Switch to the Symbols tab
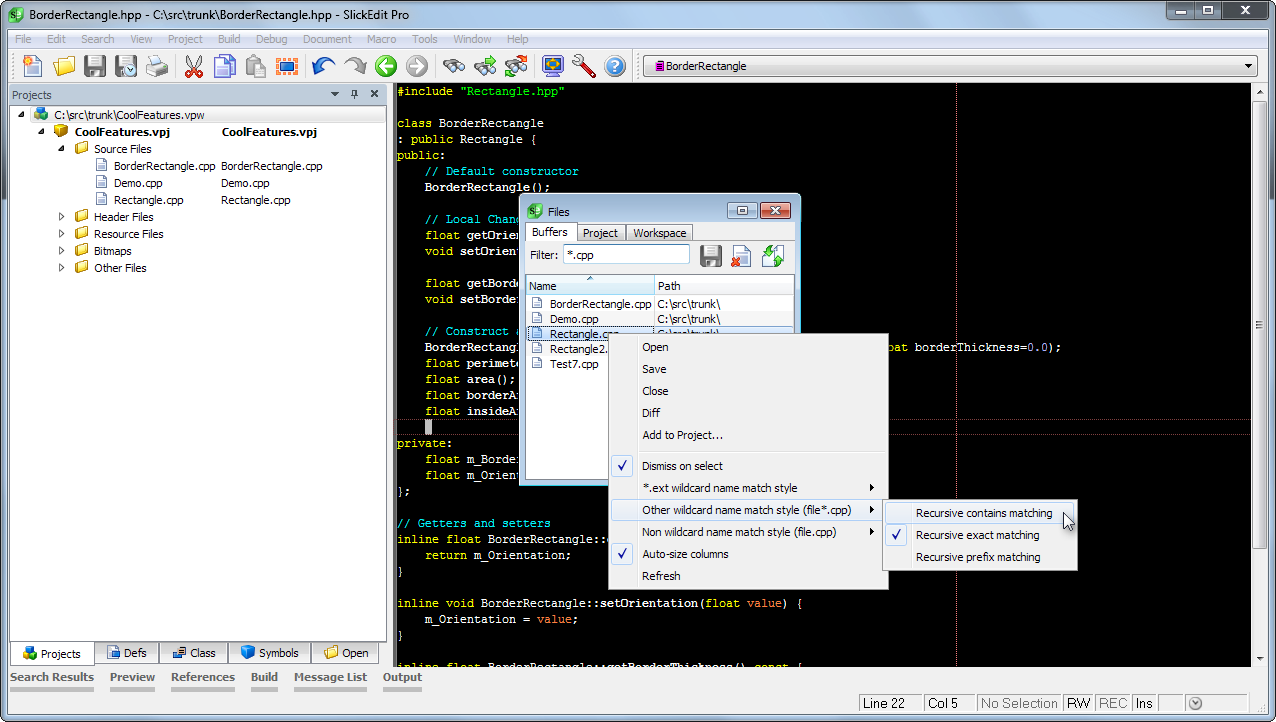This screenshot has width=1276, height=722. [x=270, y=653]
